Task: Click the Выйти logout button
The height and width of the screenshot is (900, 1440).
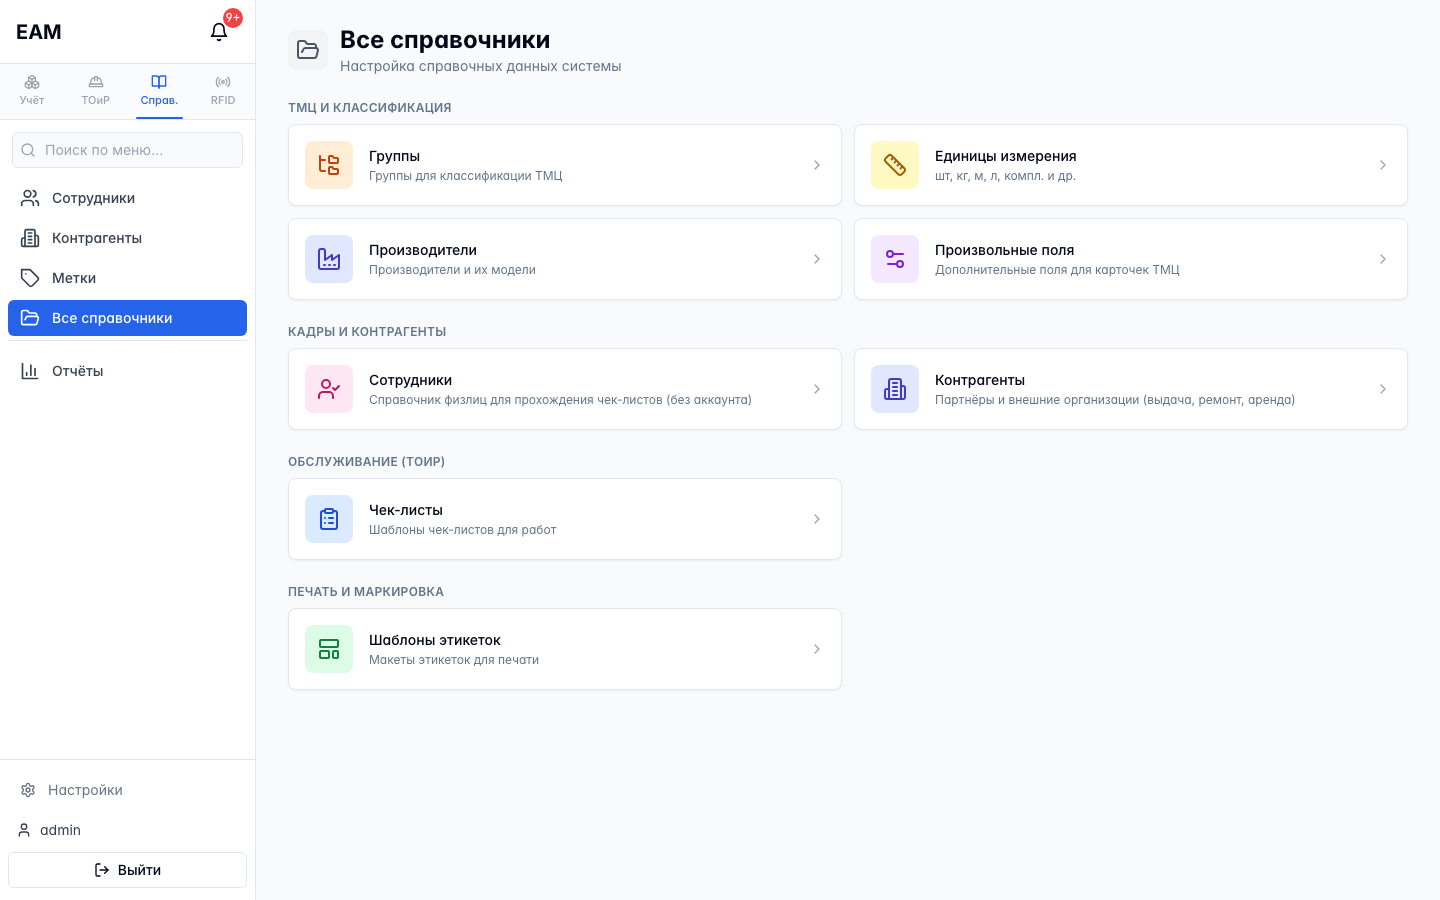Action: (x=127, y=870)
